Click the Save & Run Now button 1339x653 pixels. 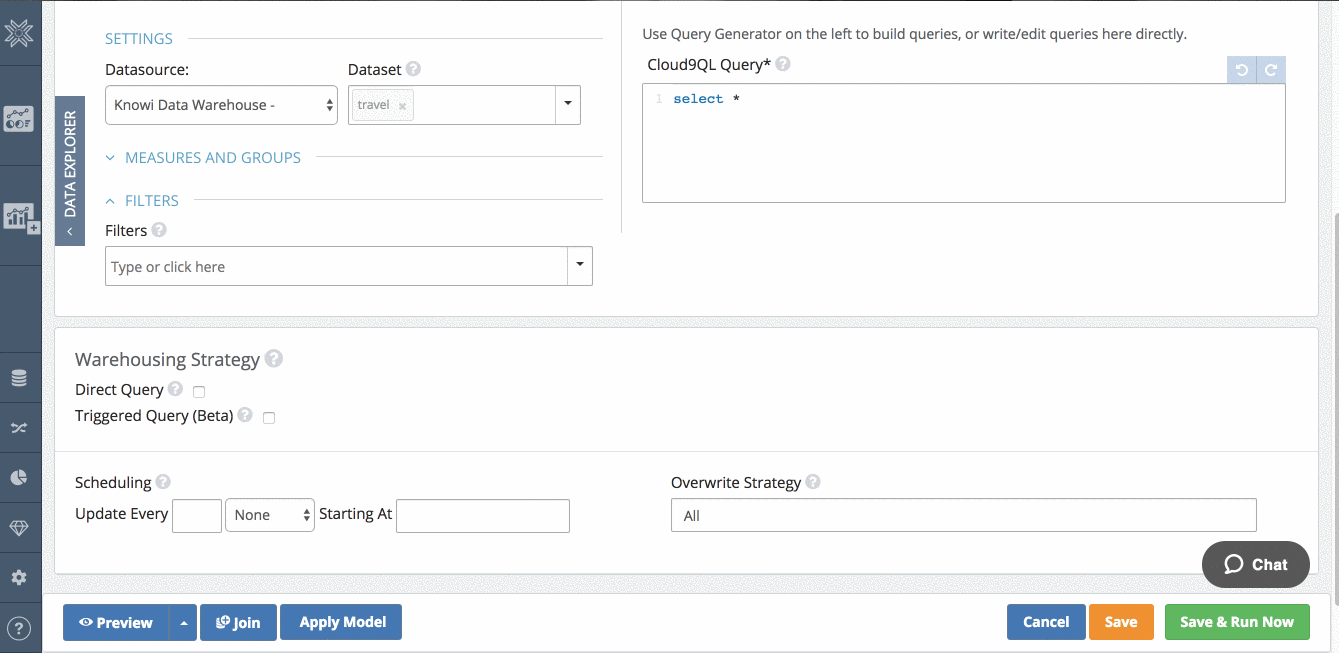(x=1237, y=622)
